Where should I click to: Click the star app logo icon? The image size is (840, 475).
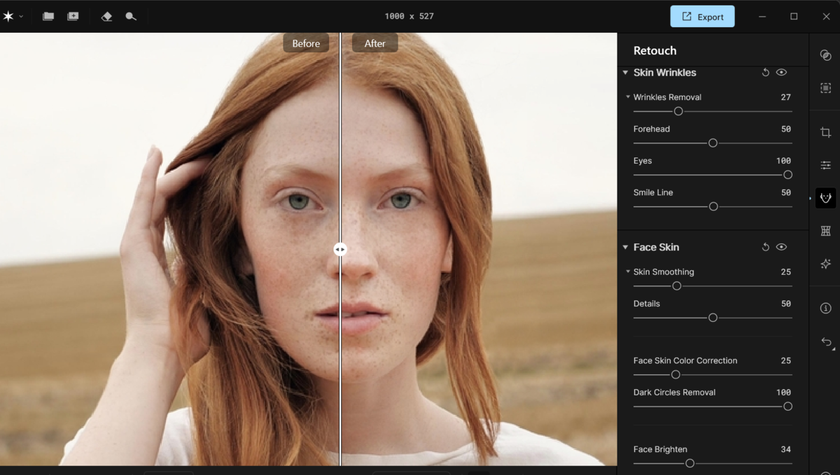pyautogui.click(x=8, y=16)
